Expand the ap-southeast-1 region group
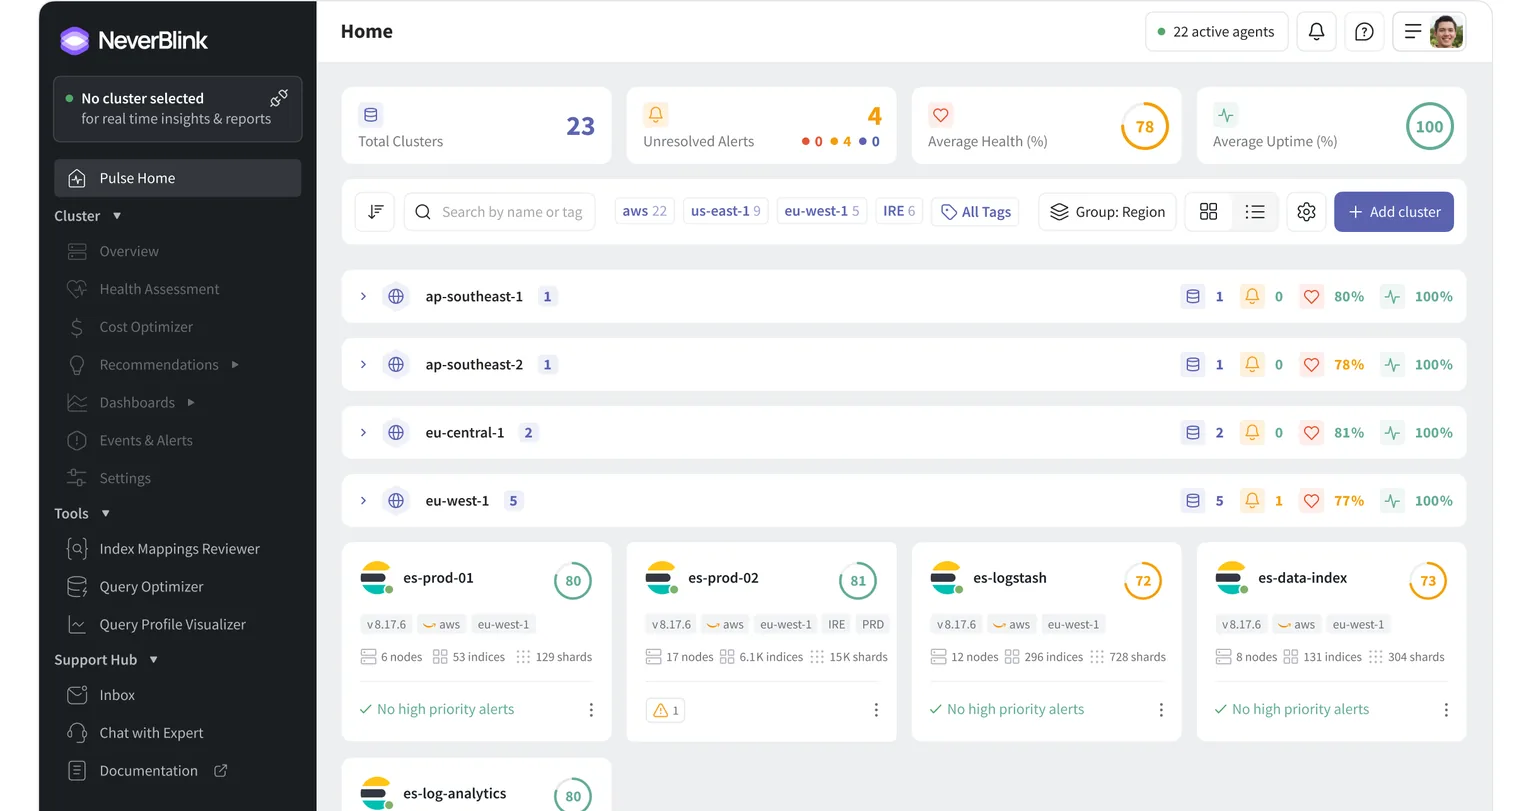This screenshot has height=811, width=1531. (363, 297)
